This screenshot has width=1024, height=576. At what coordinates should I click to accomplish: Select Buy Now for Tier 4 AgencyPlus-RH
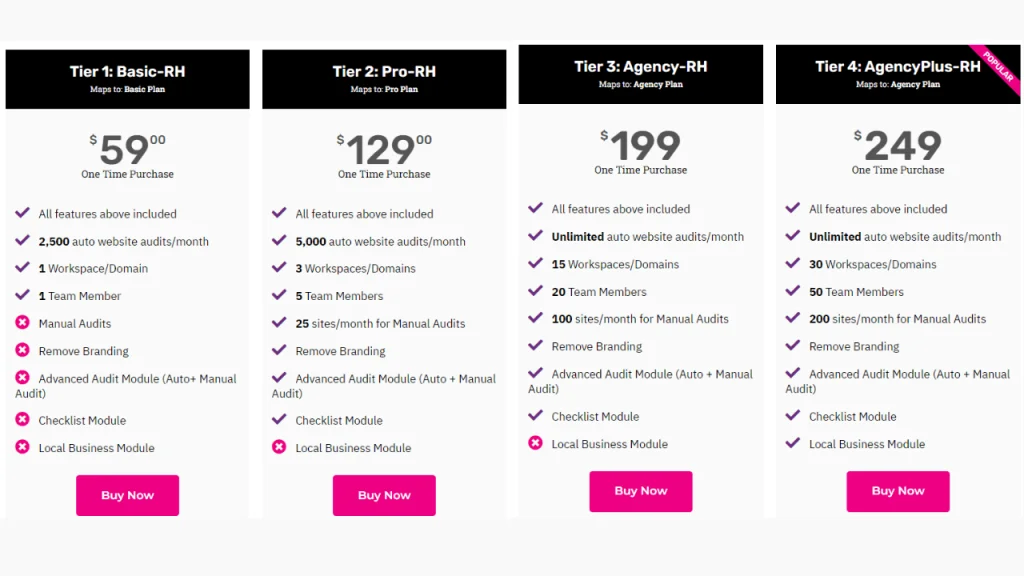897,491
